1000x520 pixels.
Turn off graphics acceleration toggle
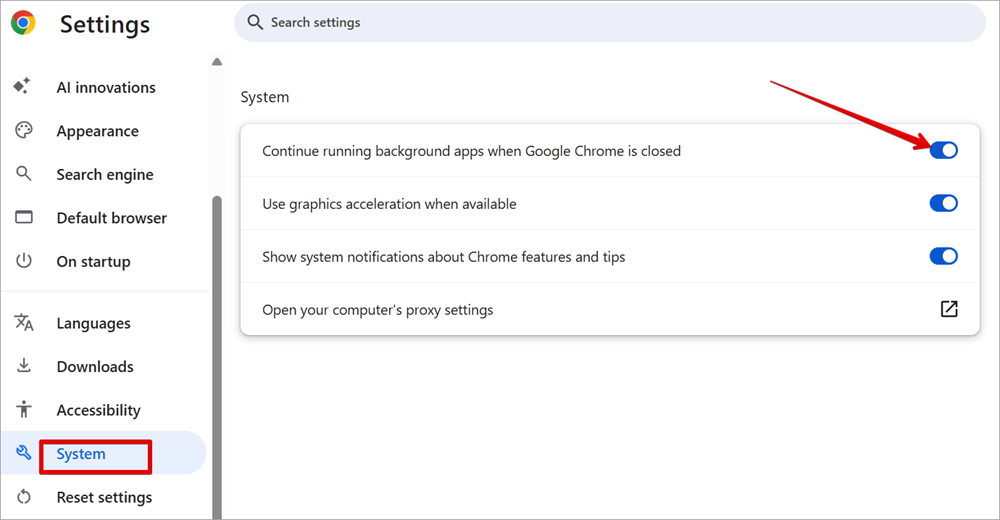click(x=943, y=203)
